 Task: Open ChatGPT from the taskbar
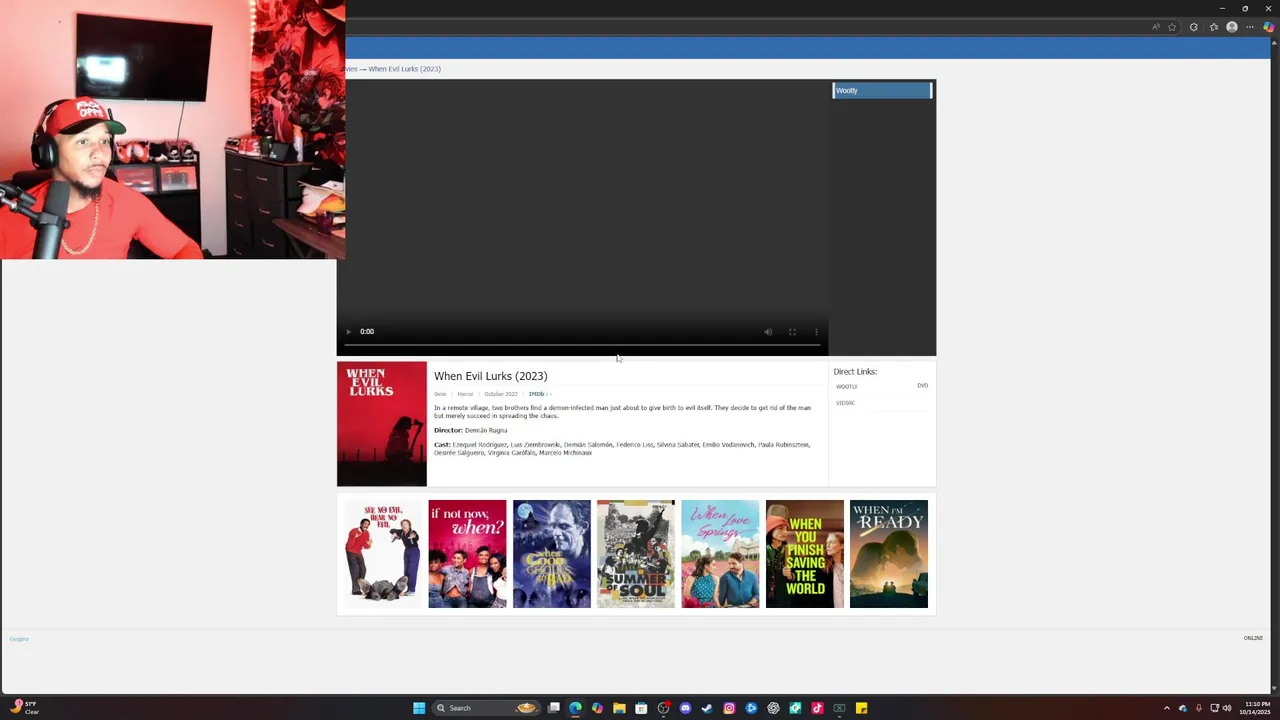point(773,708)
